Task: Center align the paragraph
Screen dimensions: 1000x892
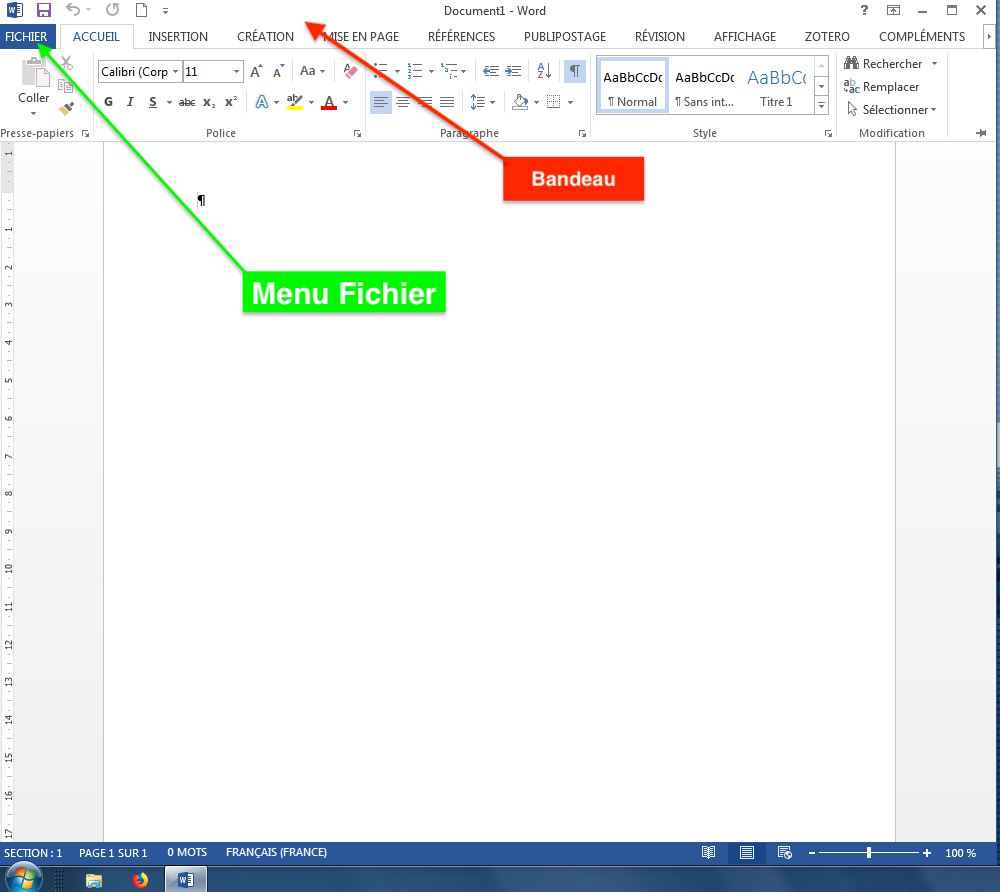Action: [403, 102]
